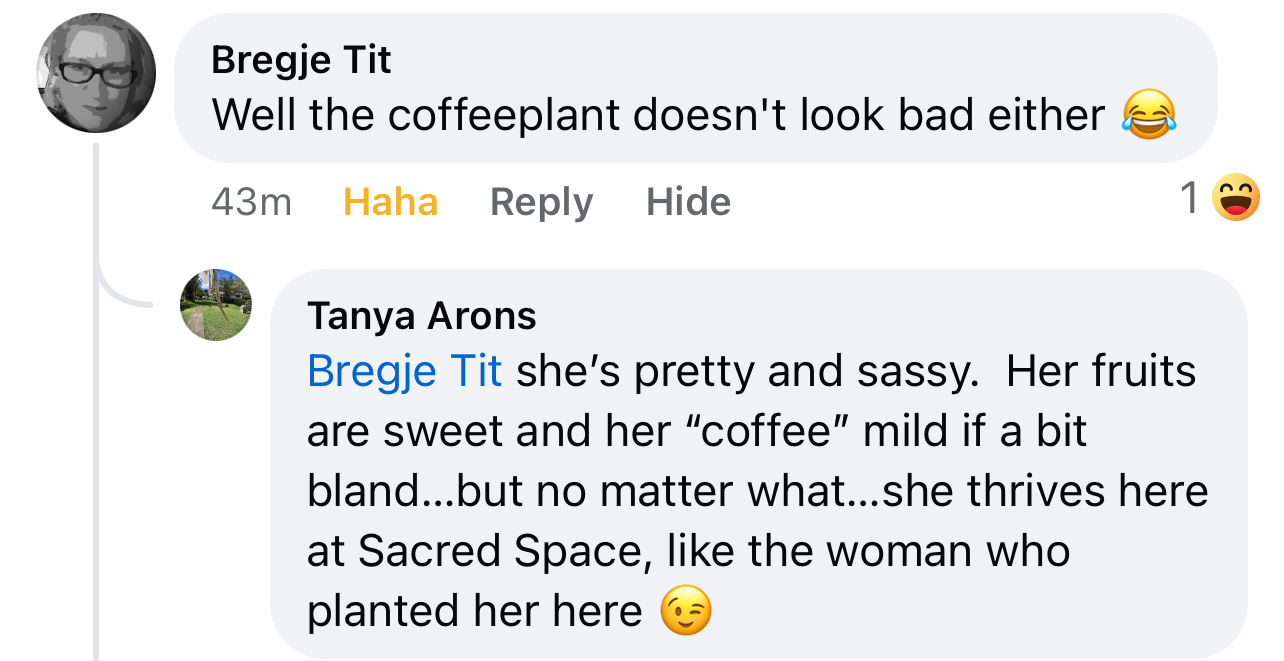Image resolution: width=1284 pixels, height=661 pixels.
Task: Click the Bregje Tit commenter name
Action: 301,61
